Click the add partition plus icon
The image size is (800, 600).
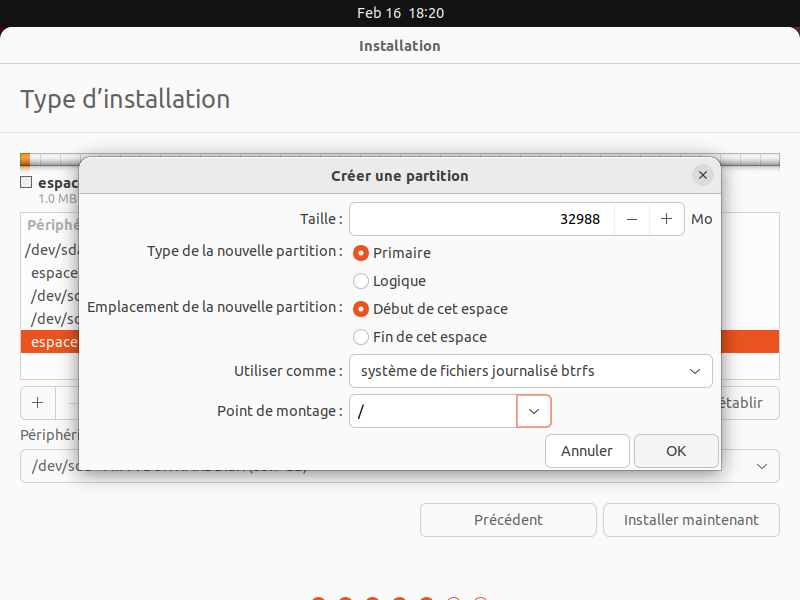[38, 403]
